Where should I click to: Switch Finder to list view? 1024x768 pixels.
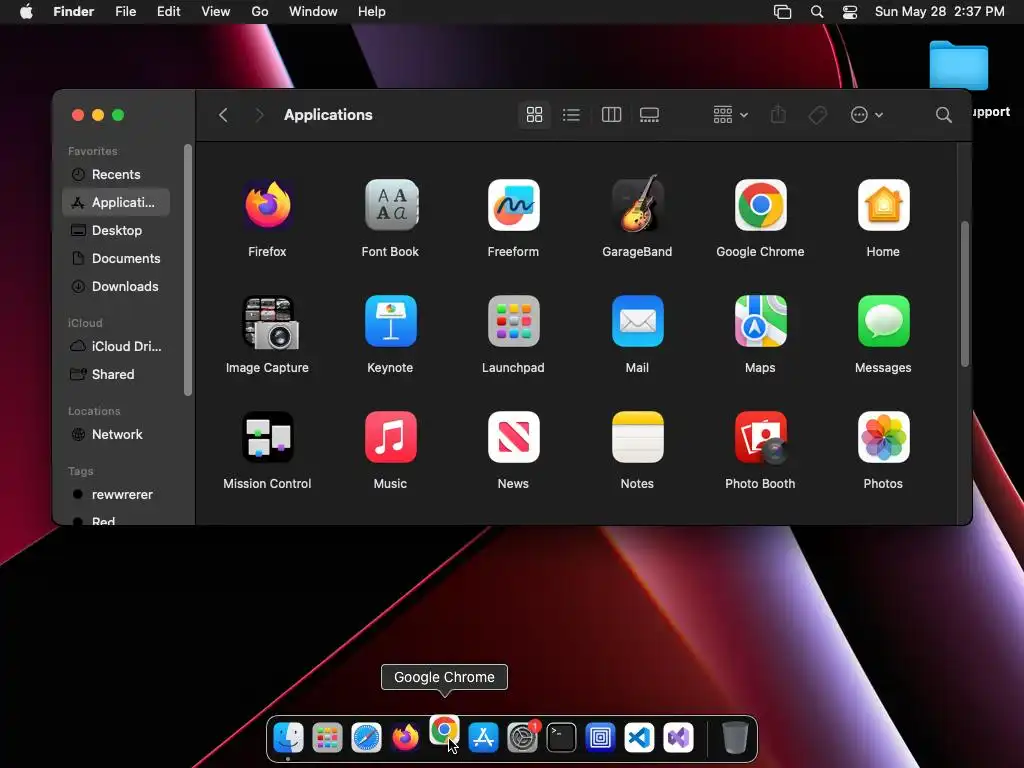[571, 115]
